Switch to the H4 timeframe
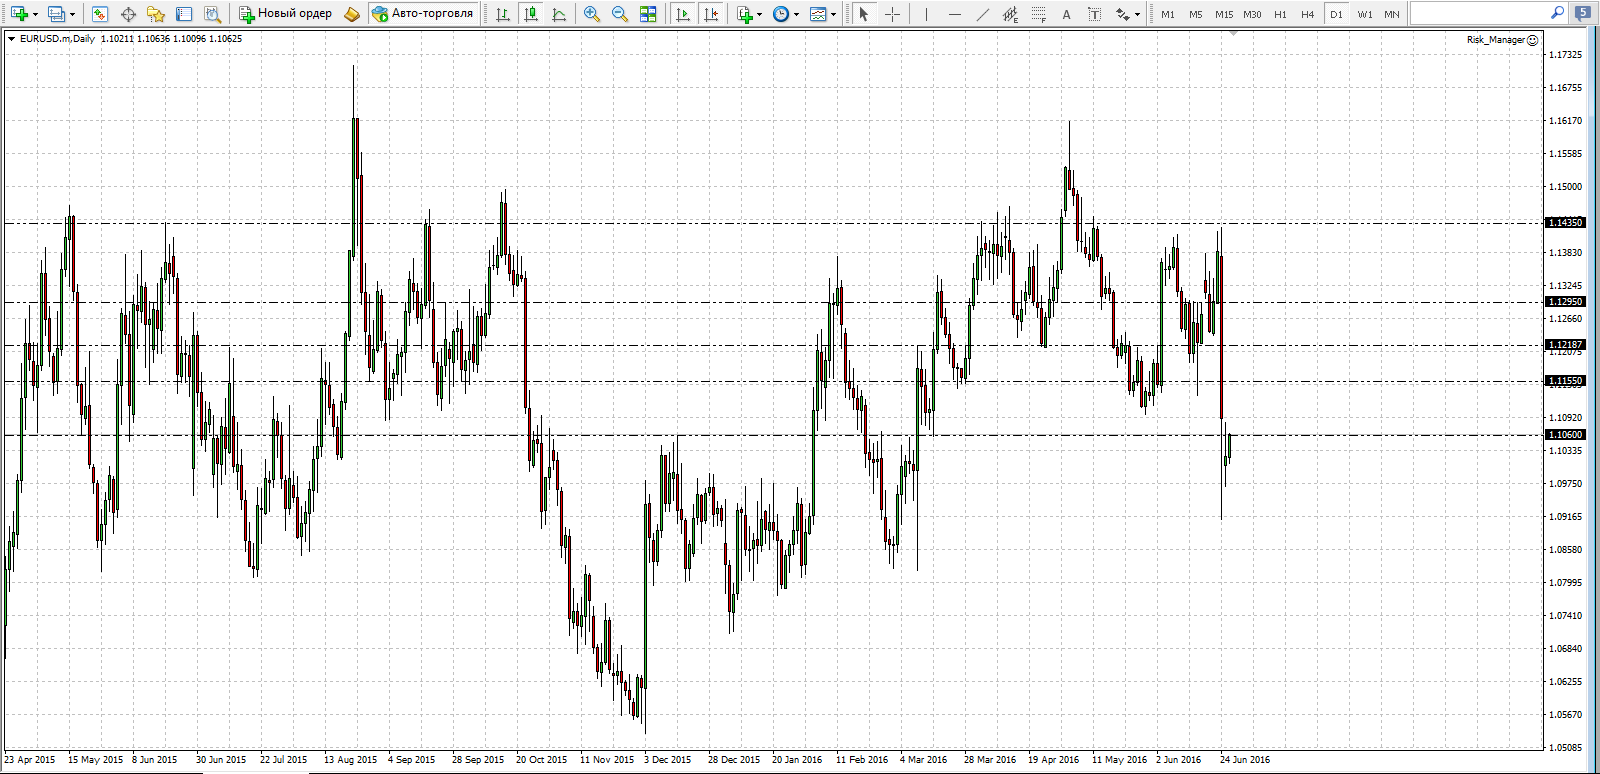The image size is (1600, 774). coord(1307,14)
